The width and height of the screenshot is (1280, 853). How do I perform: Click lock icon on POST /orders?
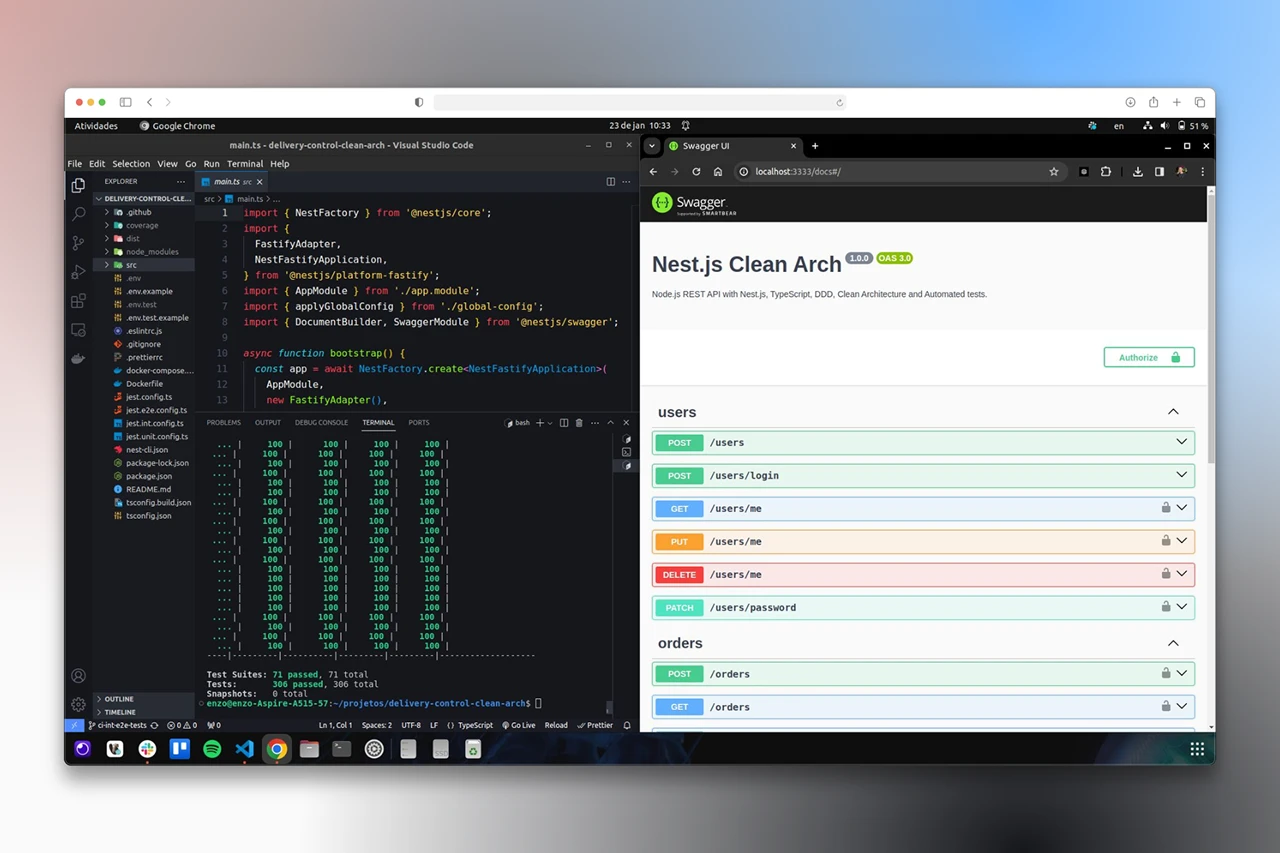pyautogui.click(x=1166, y=674)
